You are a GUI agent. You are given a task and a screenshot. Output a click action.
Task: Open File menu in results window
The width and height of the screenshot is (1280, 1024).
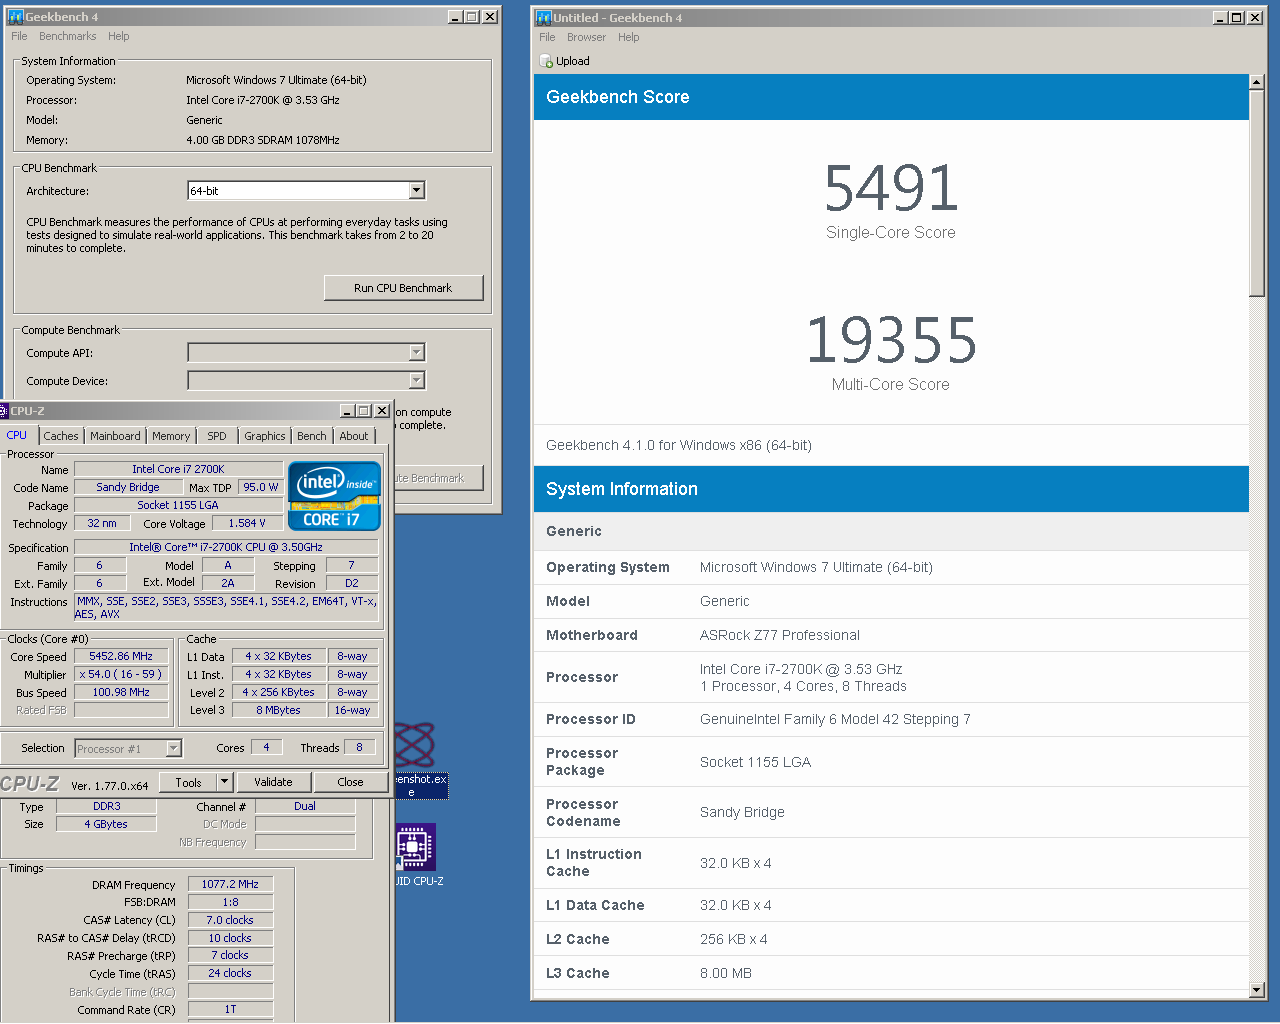click(x=547, y=37)
